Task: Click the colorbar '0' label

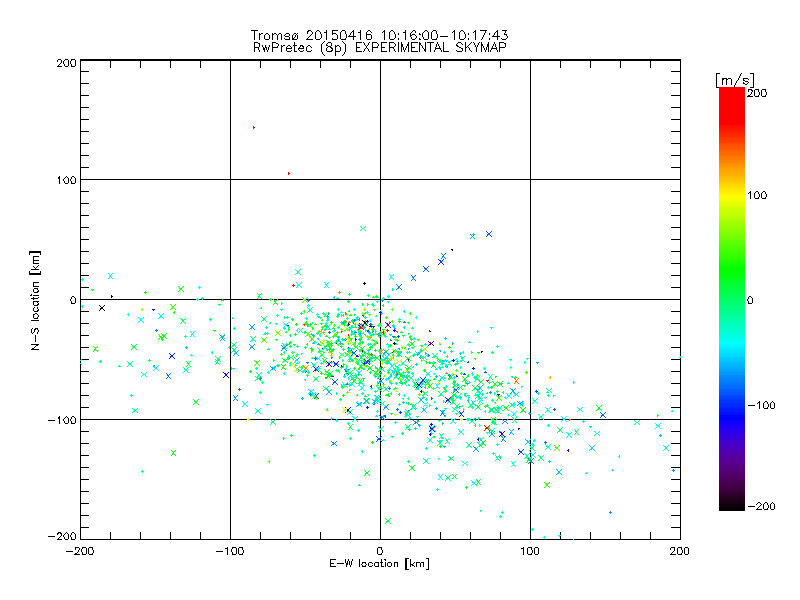Action: click(750, 300)
